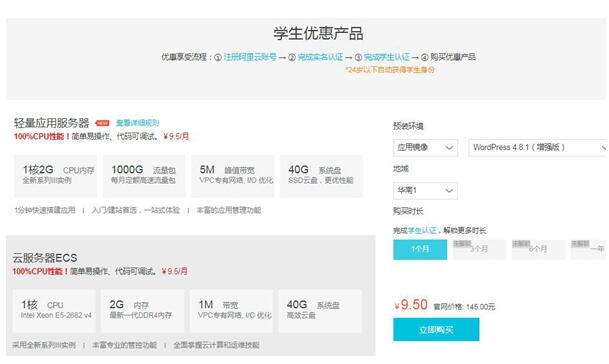Click 丰富的应用管理功能 text
The height and width of the screenshot is (364, 609).
(228, 210)
